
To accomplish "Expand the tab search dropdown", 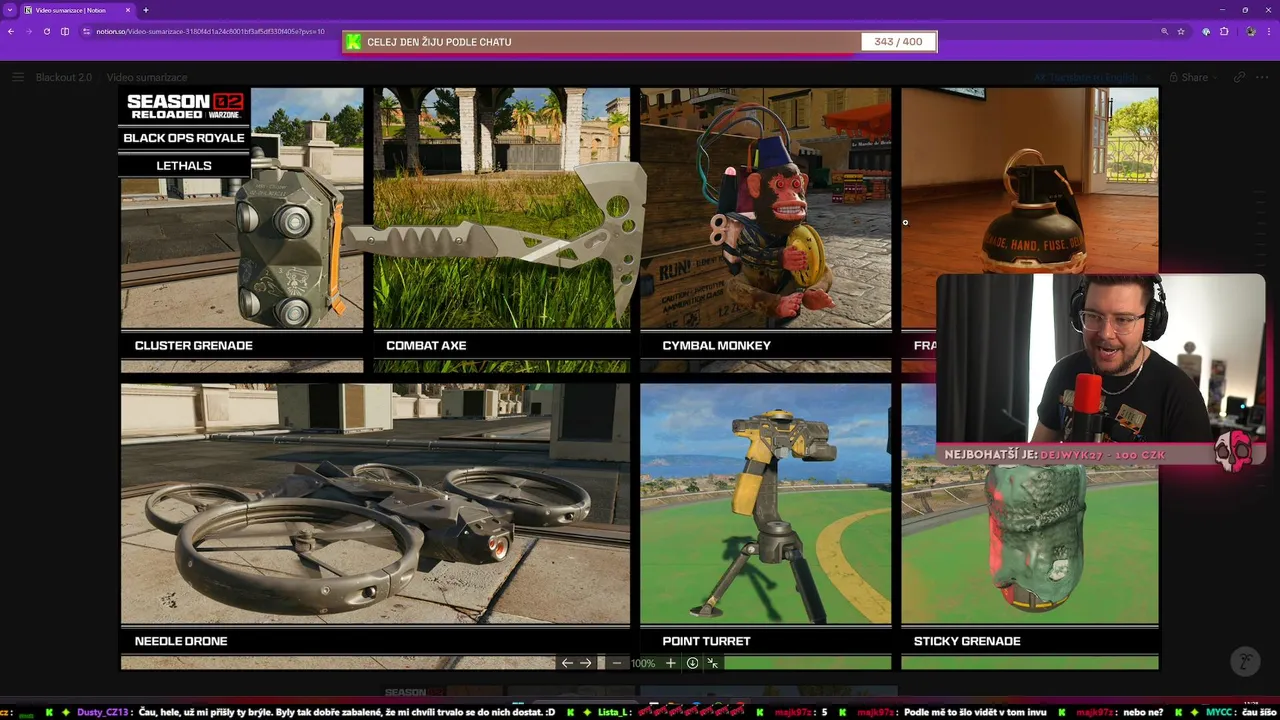I will [9, 10].
